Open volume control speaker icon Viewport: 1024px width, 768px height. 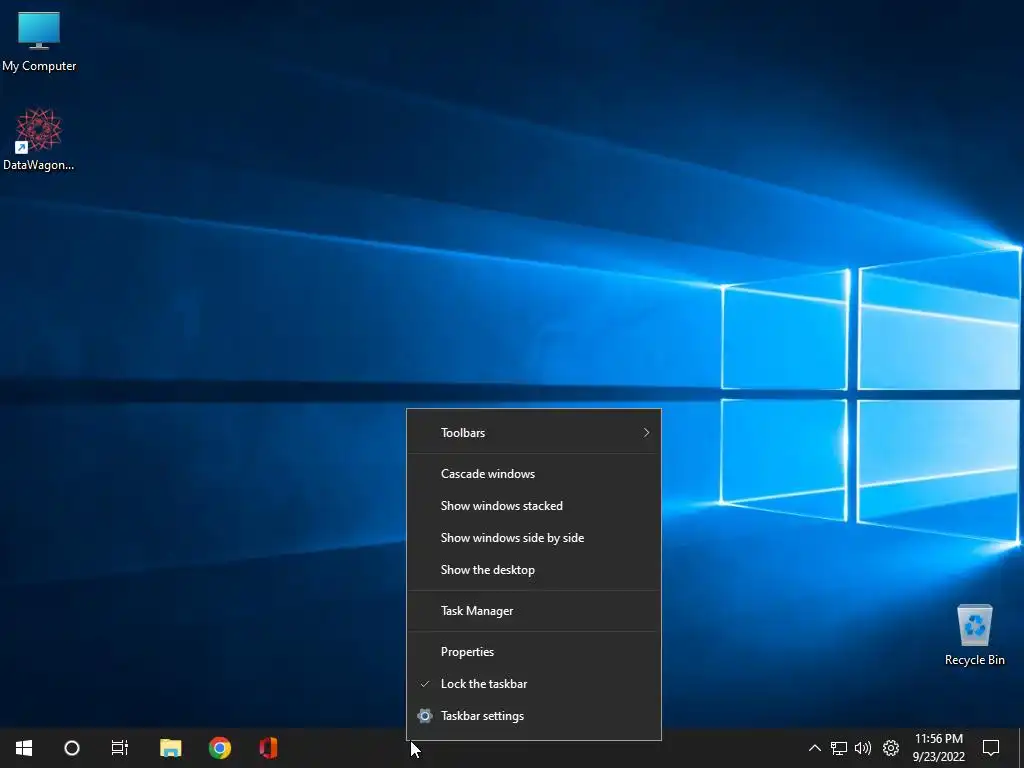[x=863, y=748]
